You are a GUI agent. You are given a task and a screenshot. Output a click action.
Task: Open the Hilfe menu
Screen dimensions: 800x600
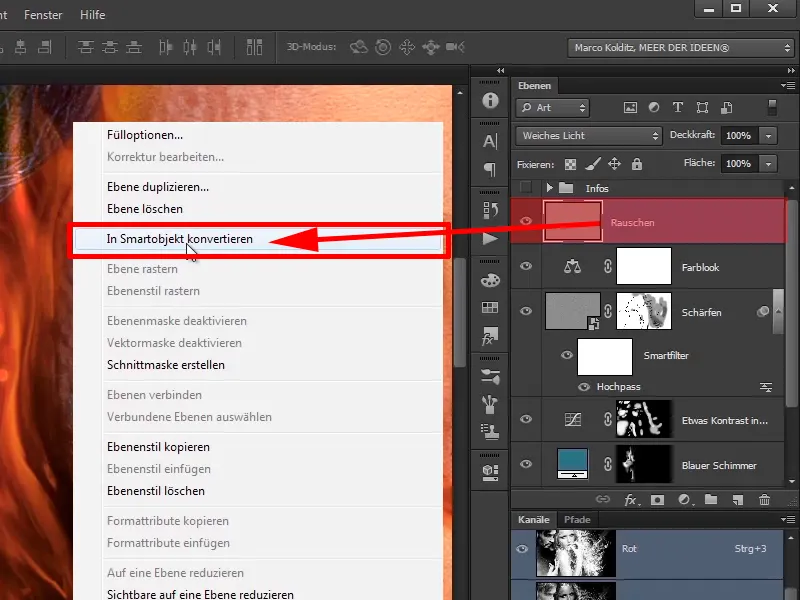coord(92,15)
